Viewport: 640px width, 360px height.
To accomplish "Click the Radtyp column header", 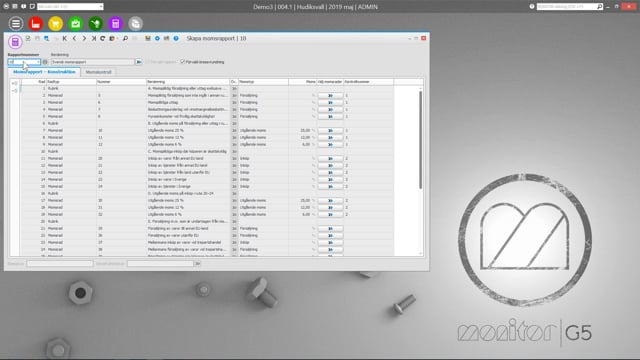I will (71, 82).
